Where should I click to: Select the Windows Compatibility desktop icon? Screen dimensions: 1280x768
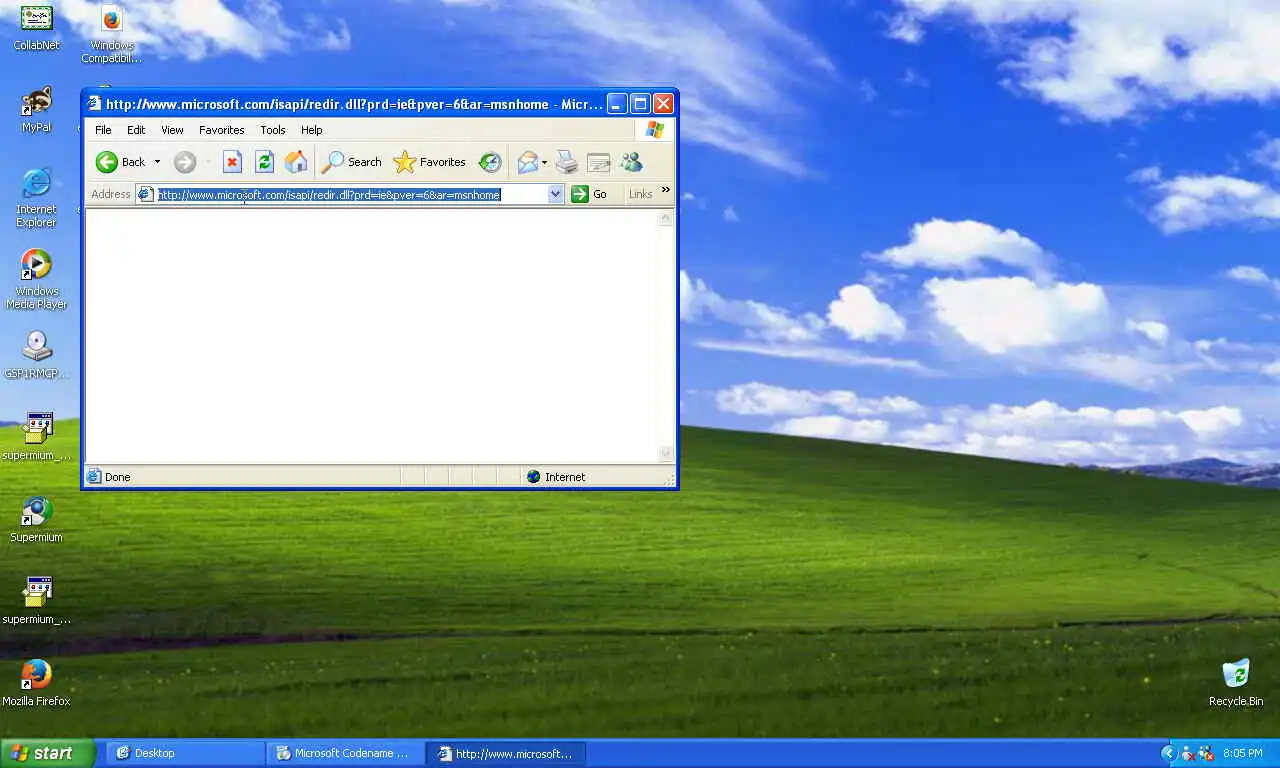point(112,34)
